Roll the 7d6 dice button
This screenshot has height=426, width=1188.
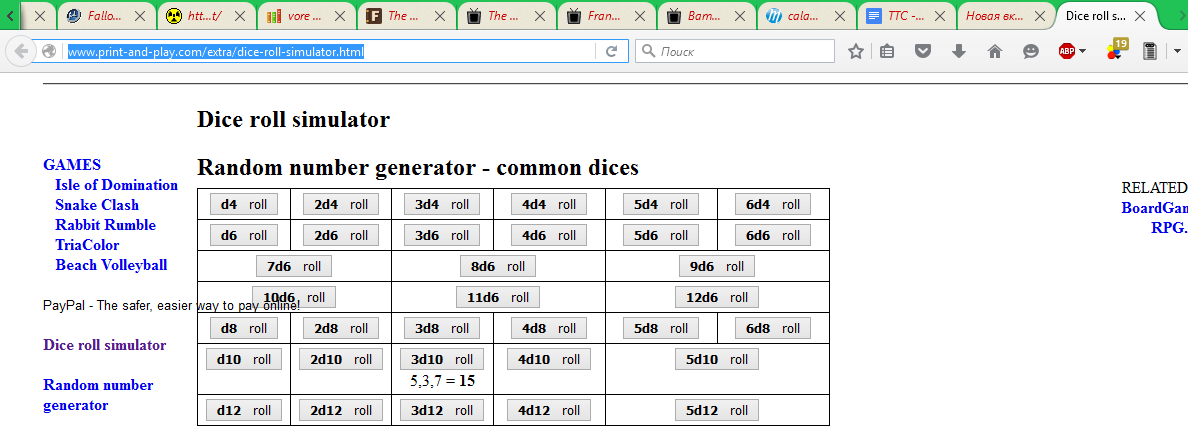click(x=294, y=267)
